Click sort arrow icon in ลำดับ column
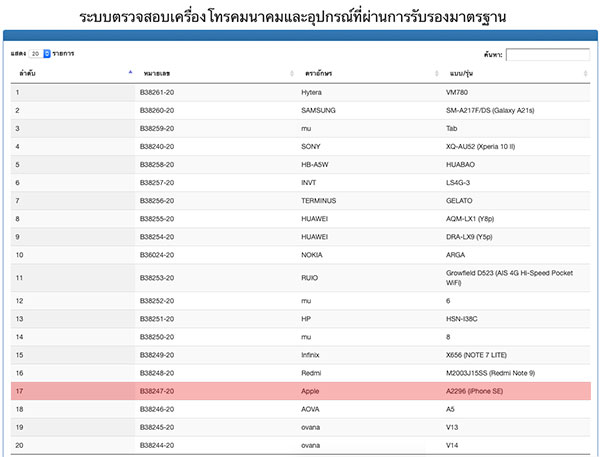This screenshot has height=457, width=600. point(129,73)
